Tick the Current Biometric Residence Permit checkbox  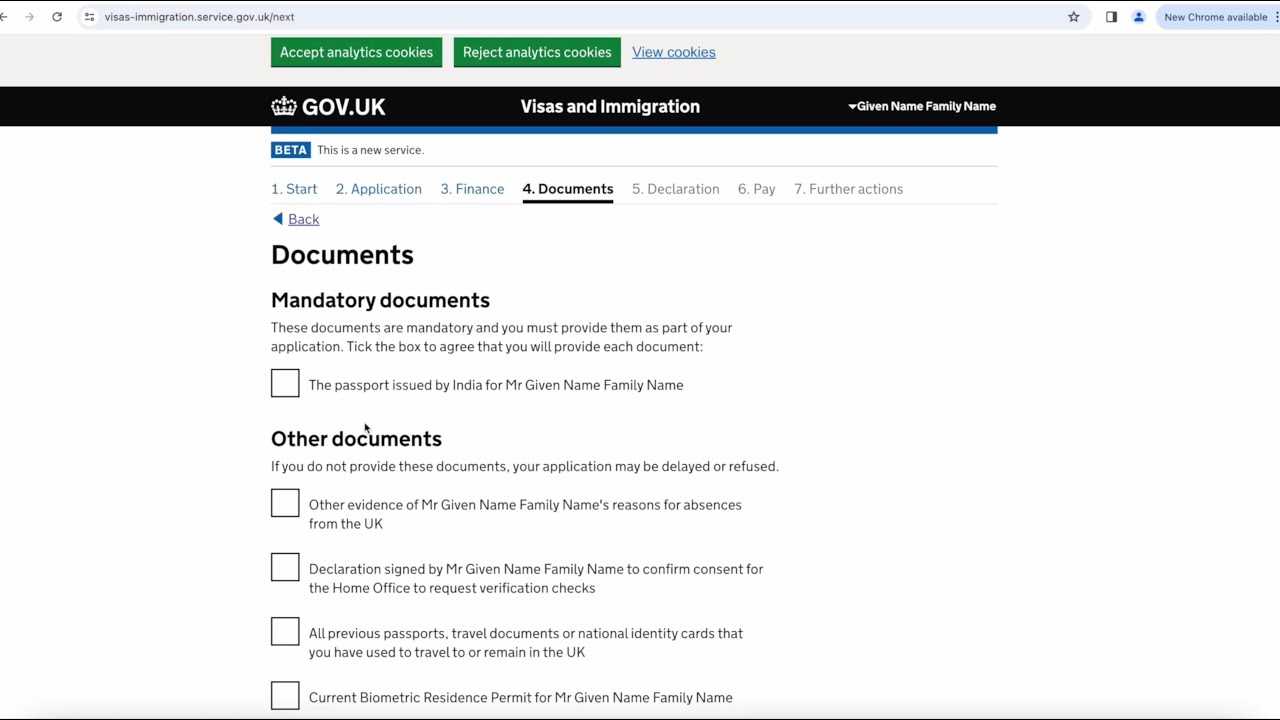point(285,695)
